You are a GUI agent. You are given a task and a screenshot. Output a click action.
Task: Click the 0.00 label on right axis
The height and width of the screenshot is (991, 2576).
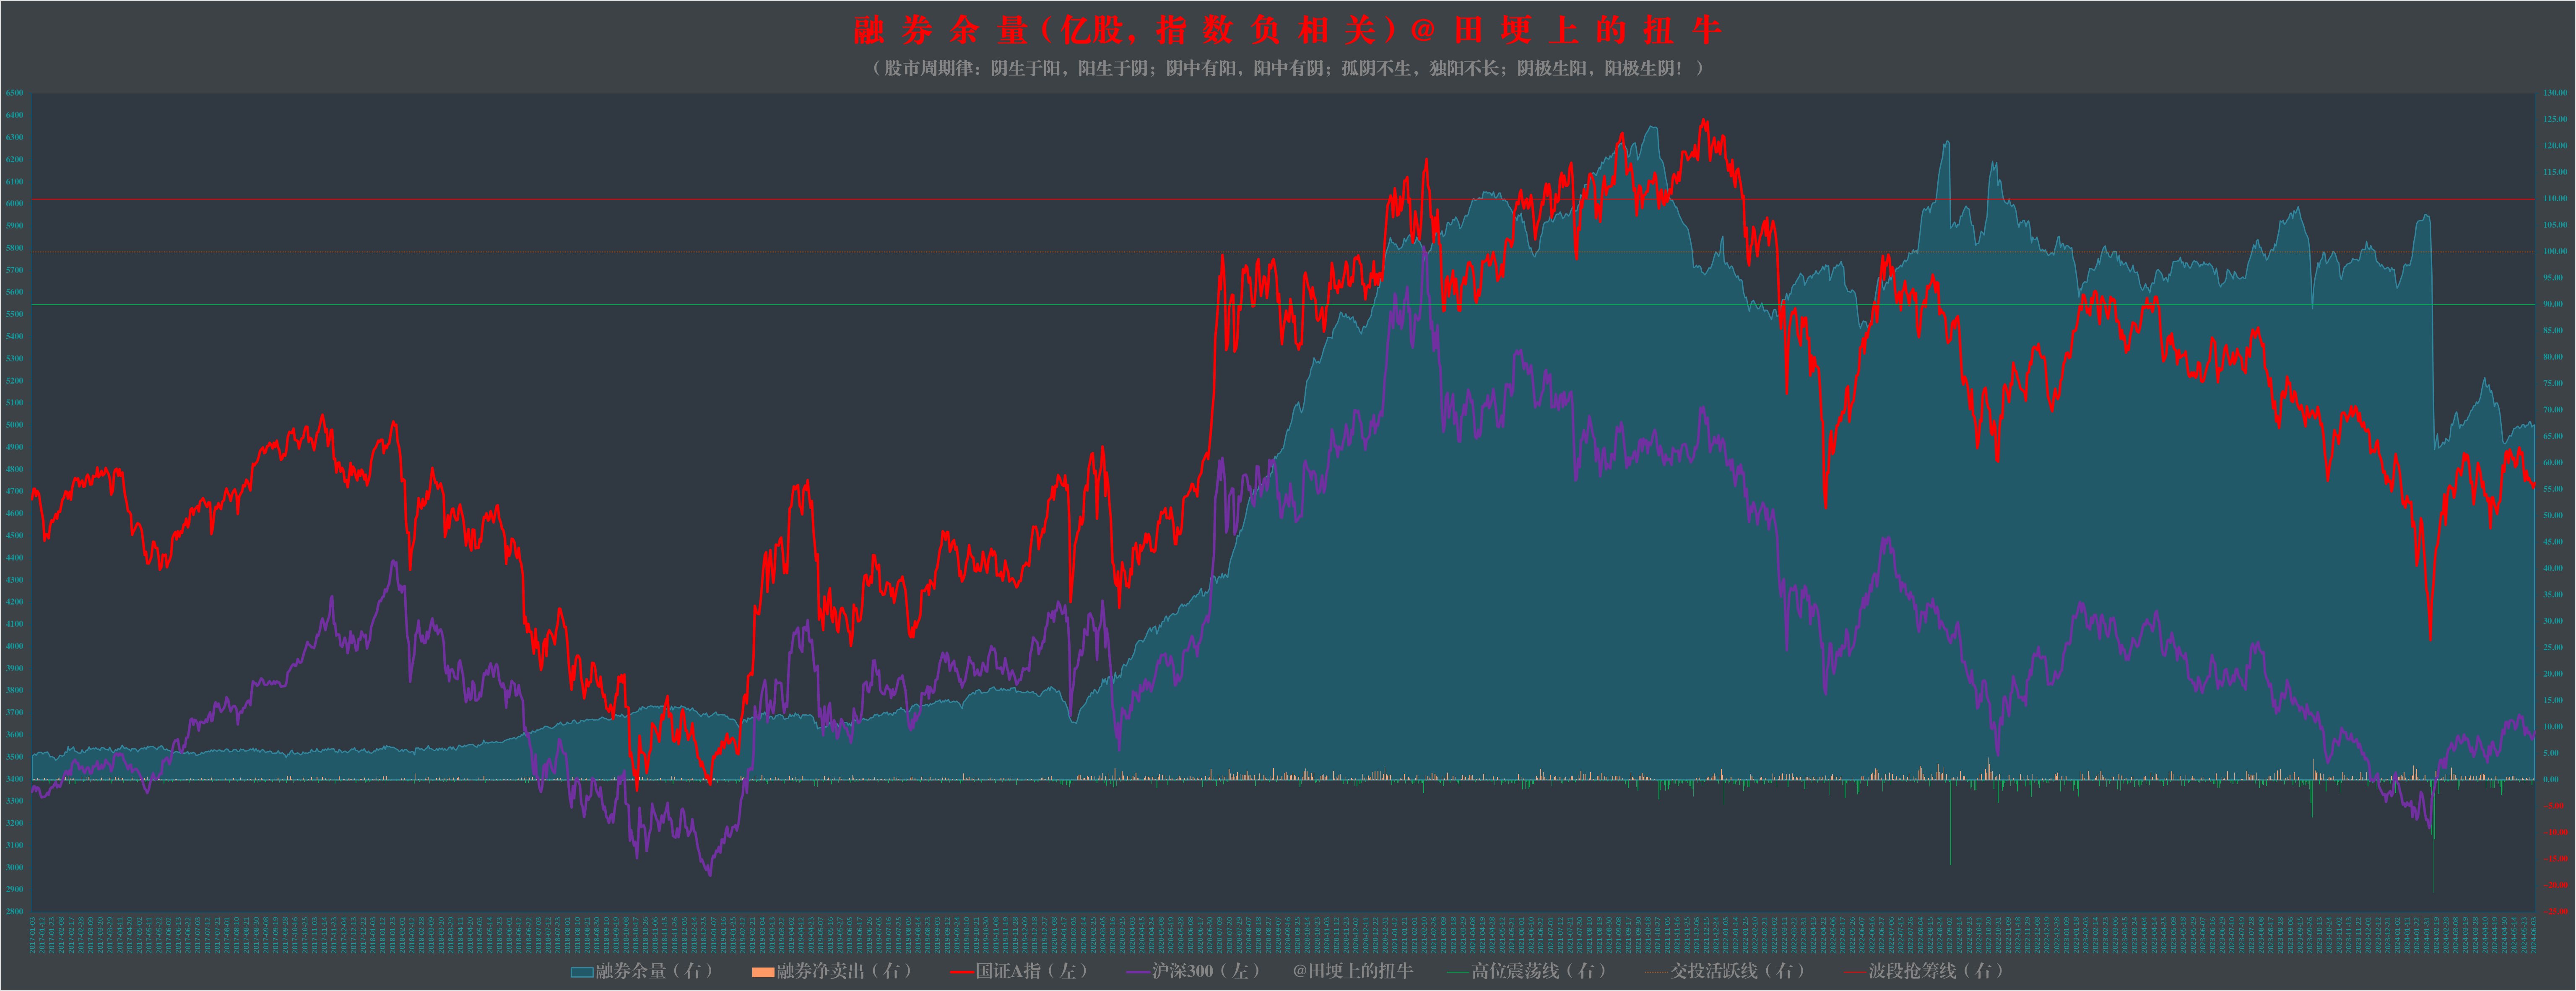[x=2551, y=779]
